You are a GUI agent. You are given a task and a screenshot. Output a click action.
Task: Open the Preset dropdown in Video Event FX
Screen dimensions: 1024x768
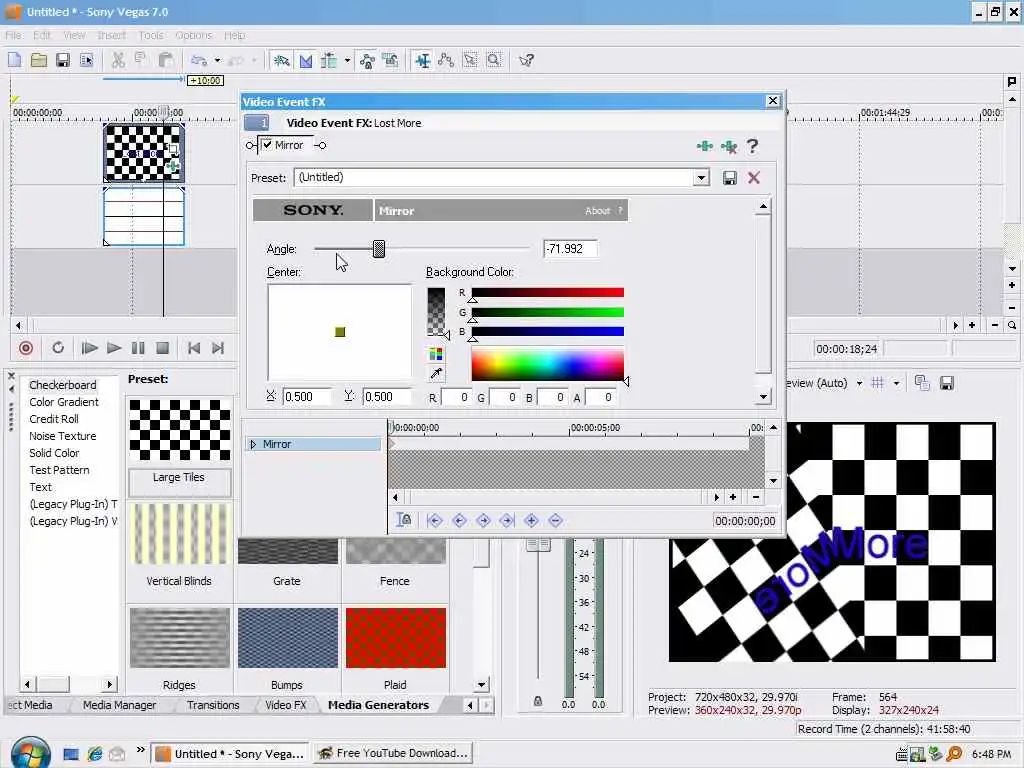701,178
